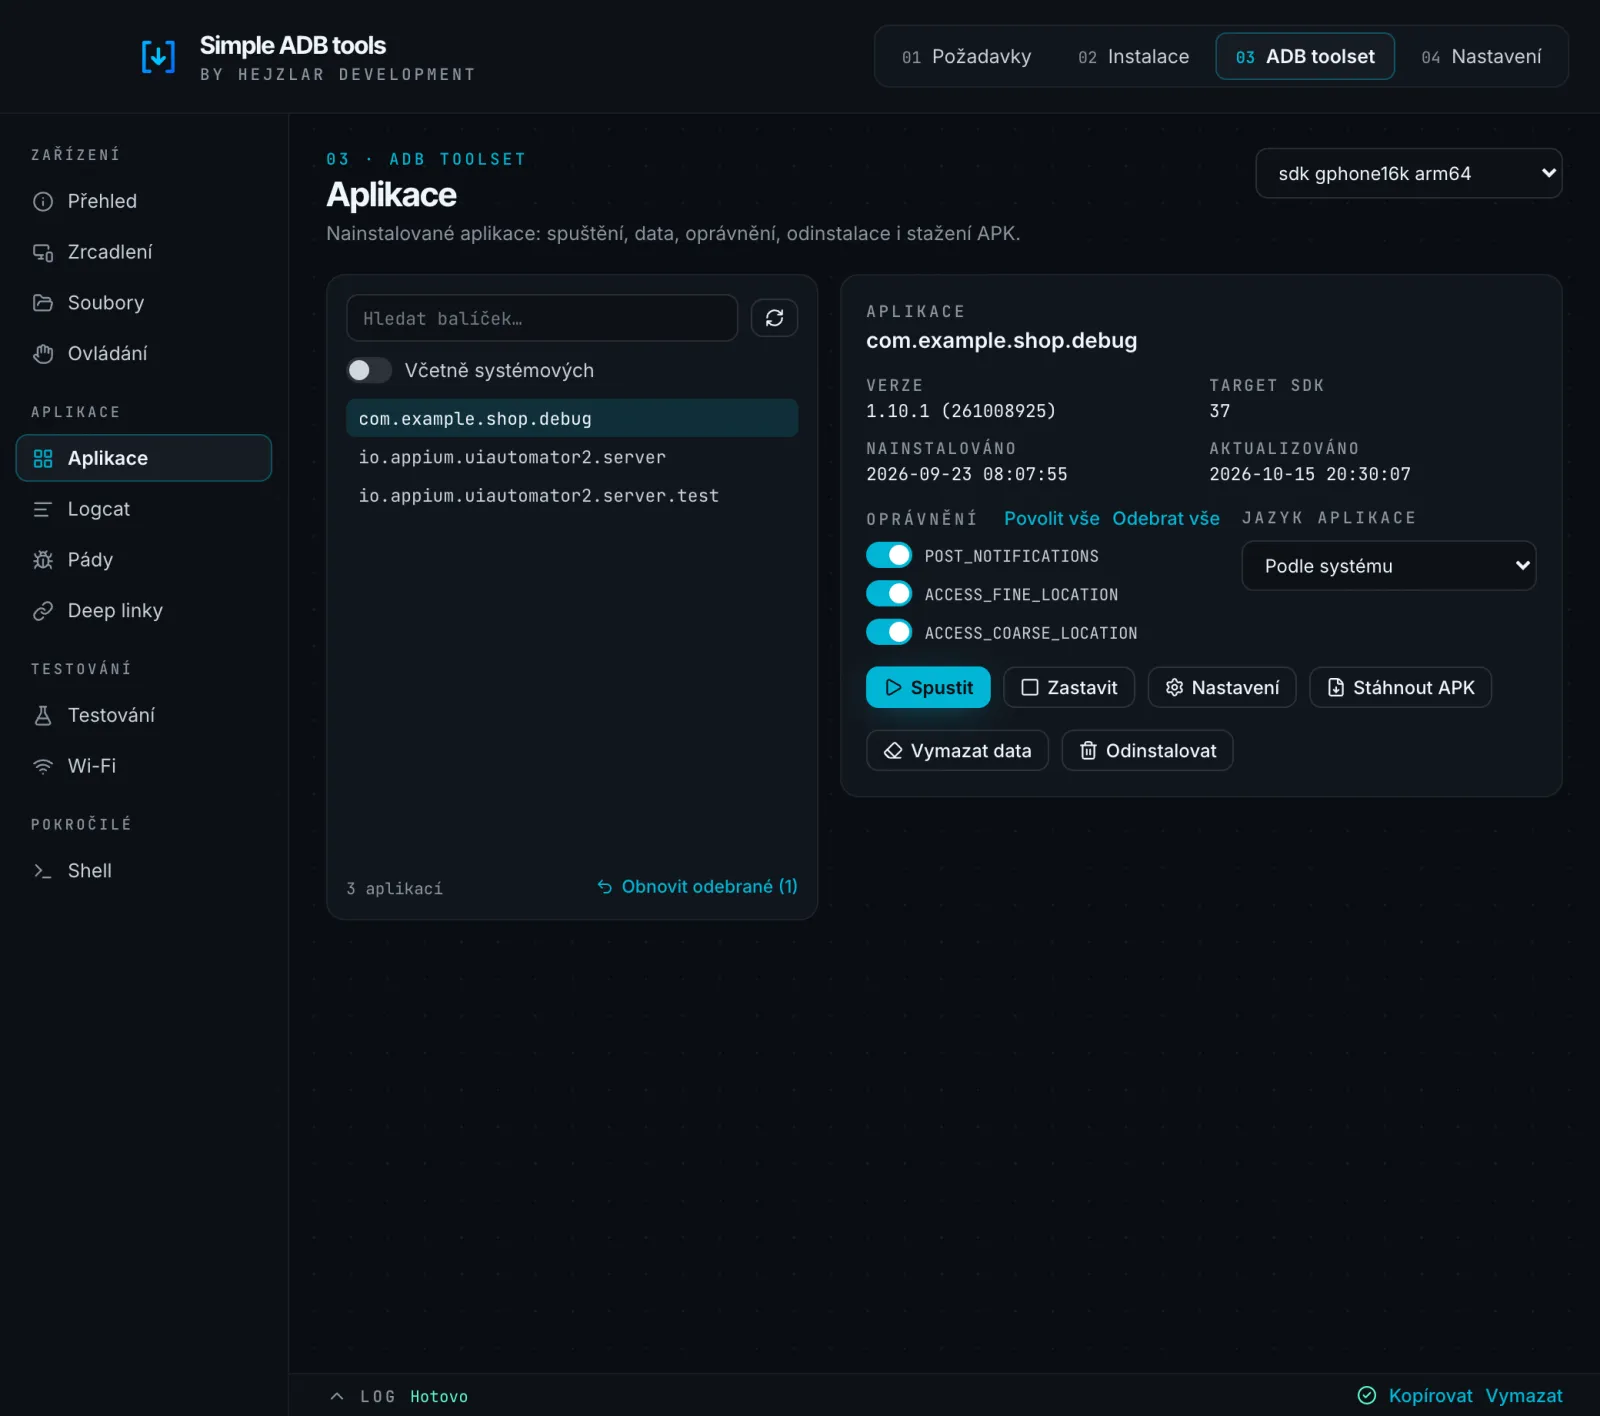
Task: Click the Odinstalovat button
Action: tap(1147, 751)
